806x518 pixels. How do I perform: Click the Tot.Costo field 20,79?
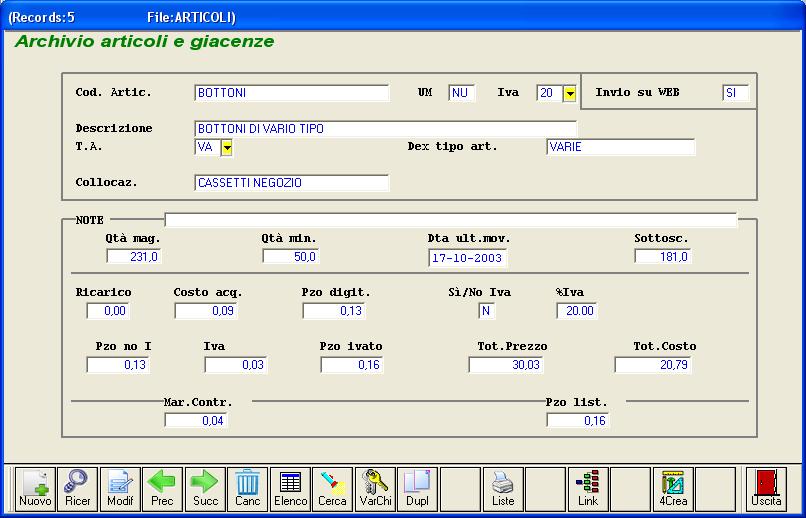pos(653,365)
